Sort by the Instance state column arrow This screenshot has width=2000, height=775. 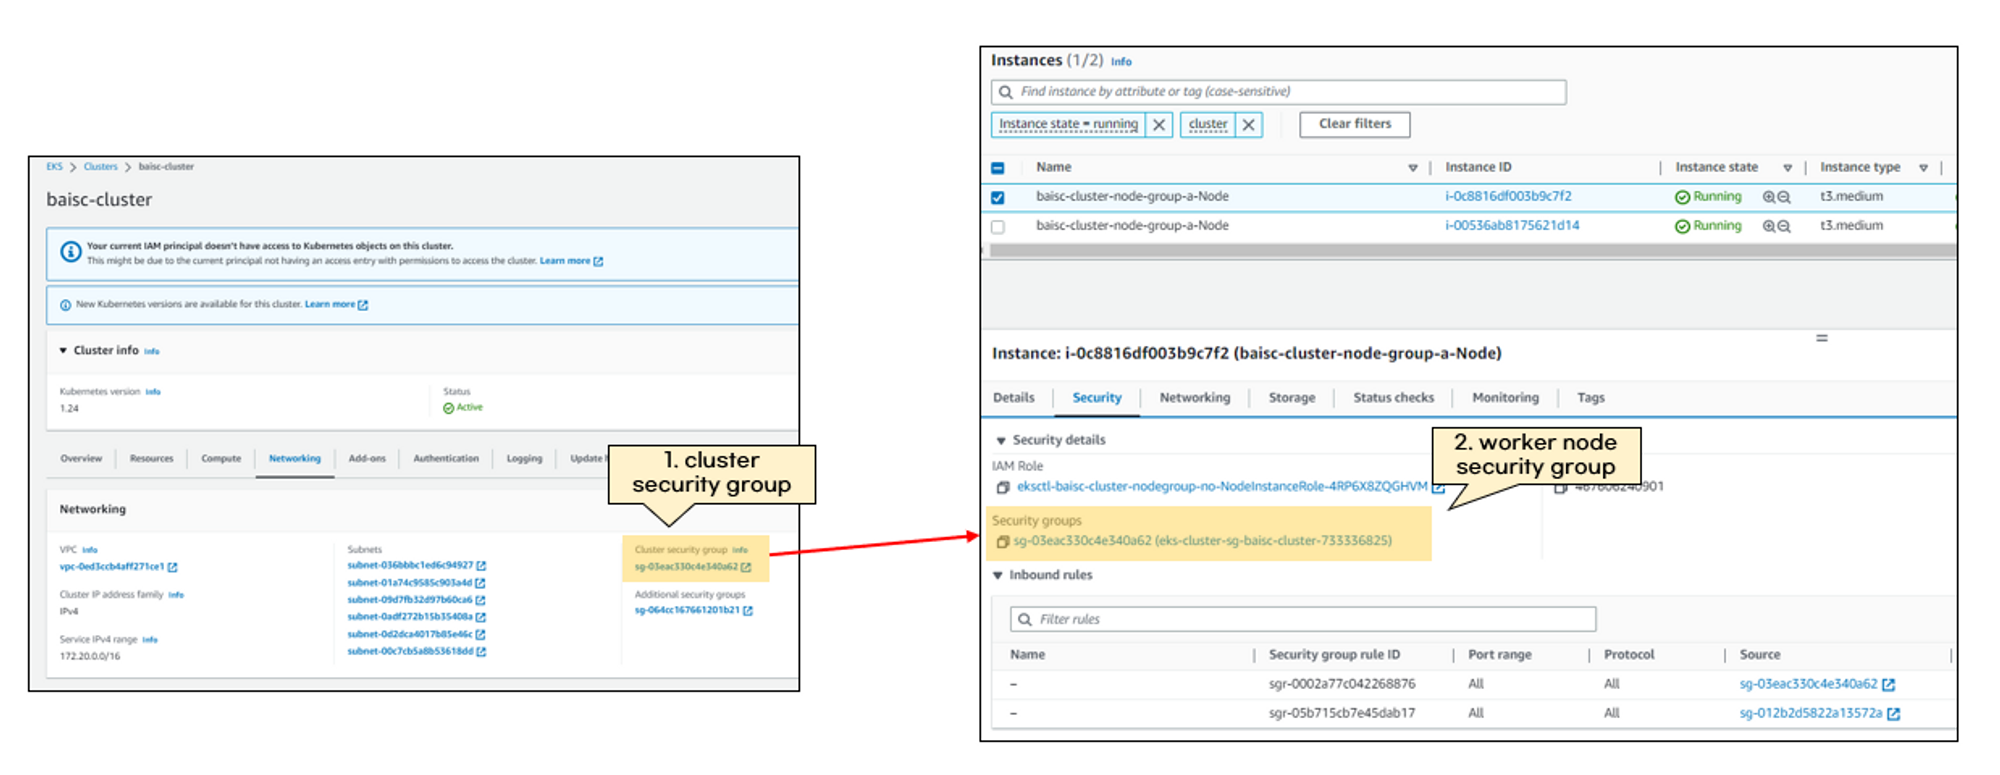click(x=1788, y=168)
